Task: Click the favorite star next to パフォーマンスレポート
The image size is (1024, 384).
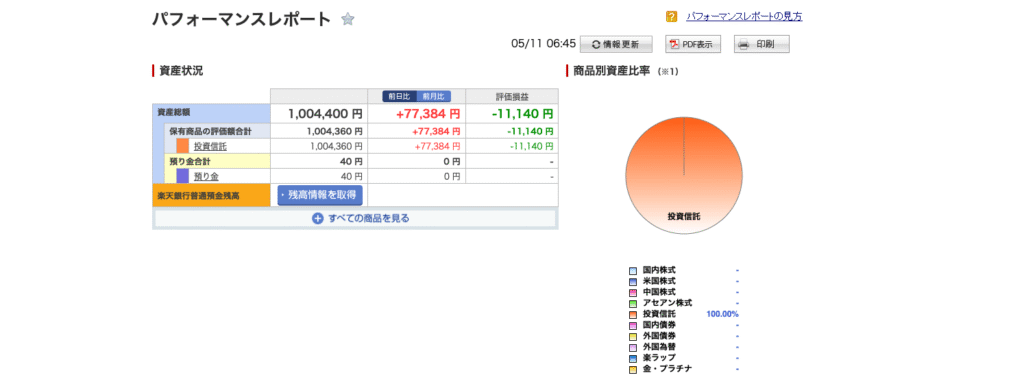Action: point(347,20)
